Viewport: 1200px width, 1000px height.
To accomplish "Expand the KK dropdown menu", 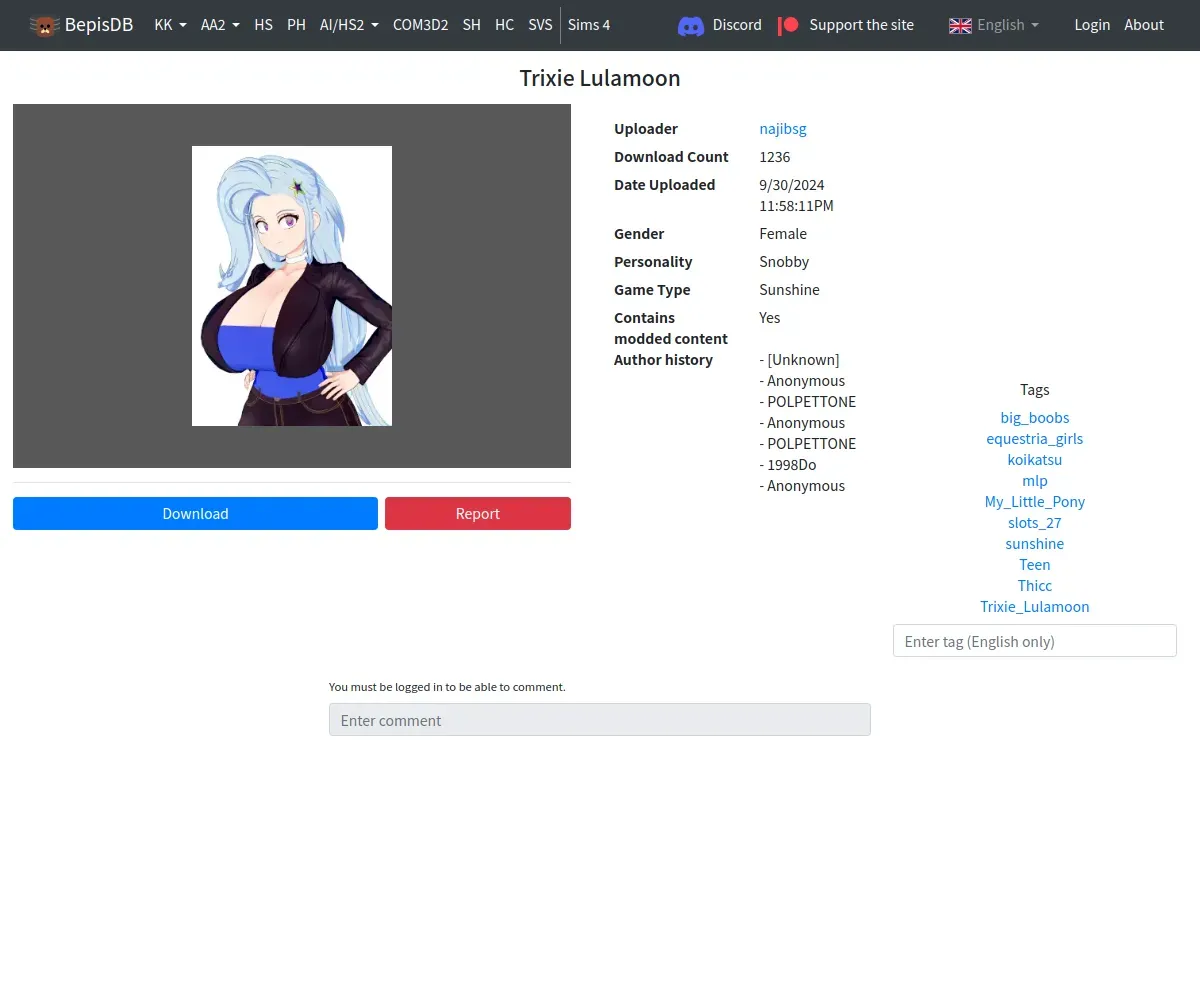I will coord(171,25).
